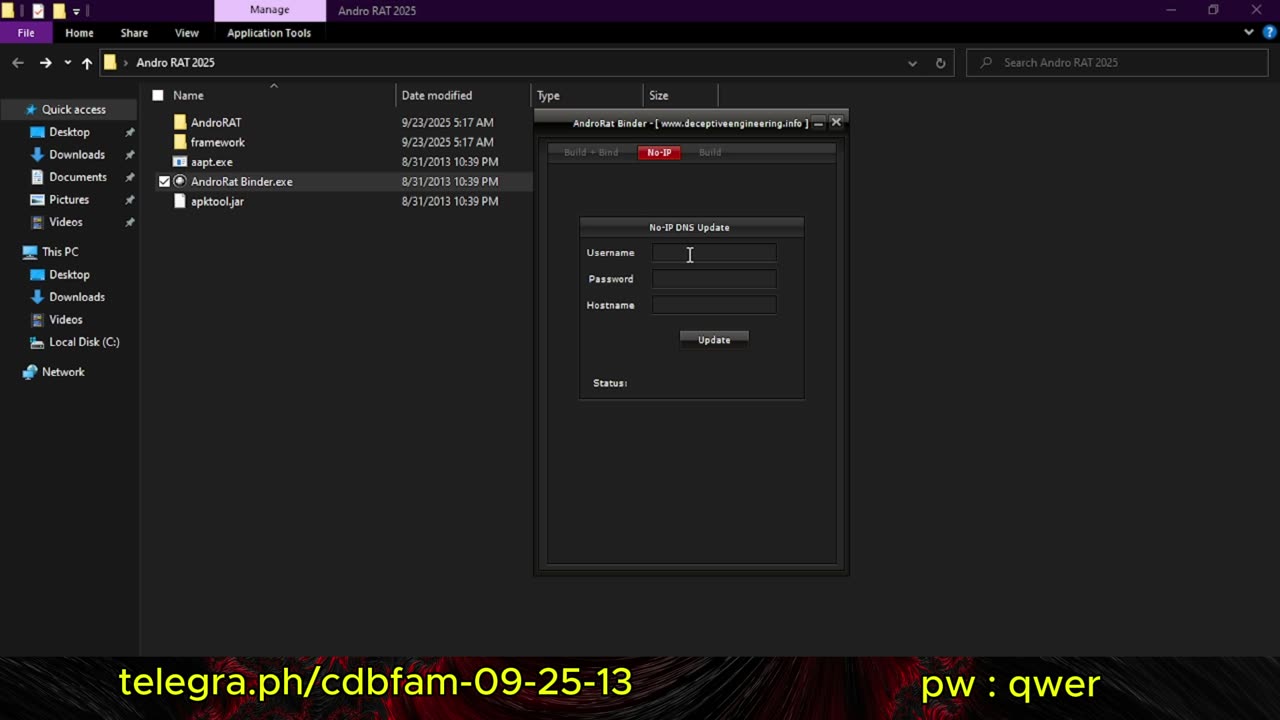Click the Search Andro RAT 2025 box
The width and height of the screenshot is (1280, 720).
coord(1119,62)
